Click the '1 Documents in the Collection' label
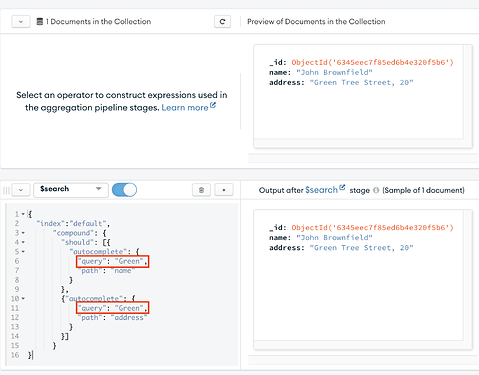This screenshot has height=375, width=479. point(98,22)
